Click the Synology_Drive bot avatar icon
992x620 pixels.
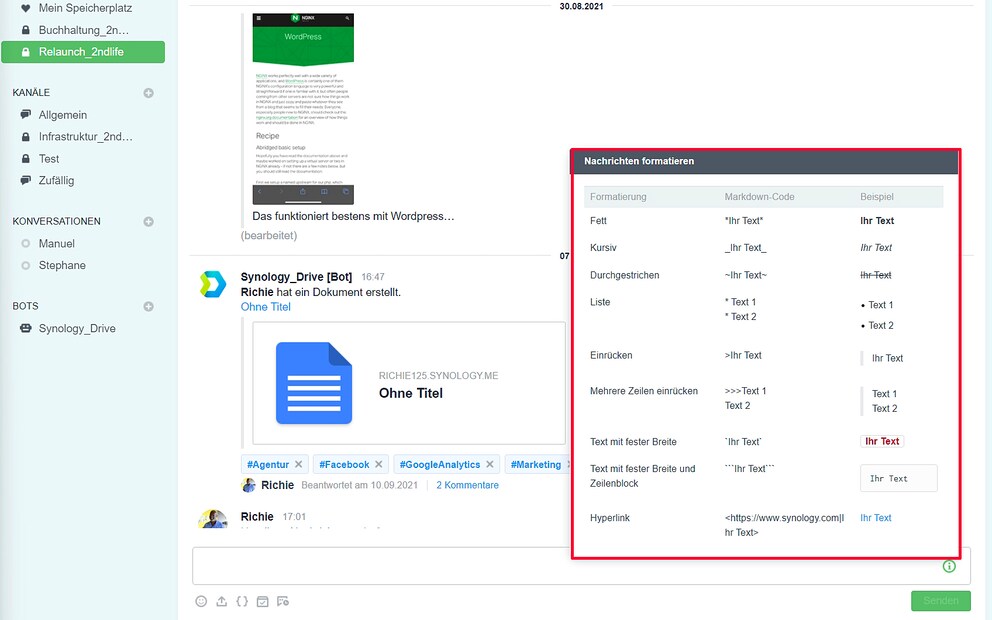(x=213, y=284)
